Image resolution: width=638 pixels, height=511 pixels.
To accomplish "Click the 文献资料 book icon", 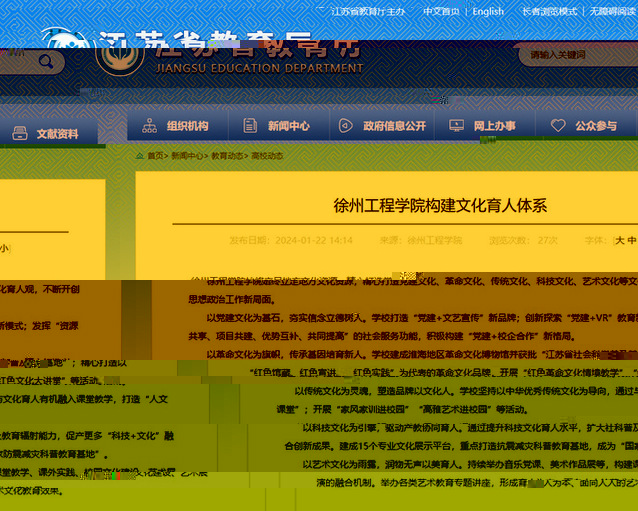I will 19,133.
